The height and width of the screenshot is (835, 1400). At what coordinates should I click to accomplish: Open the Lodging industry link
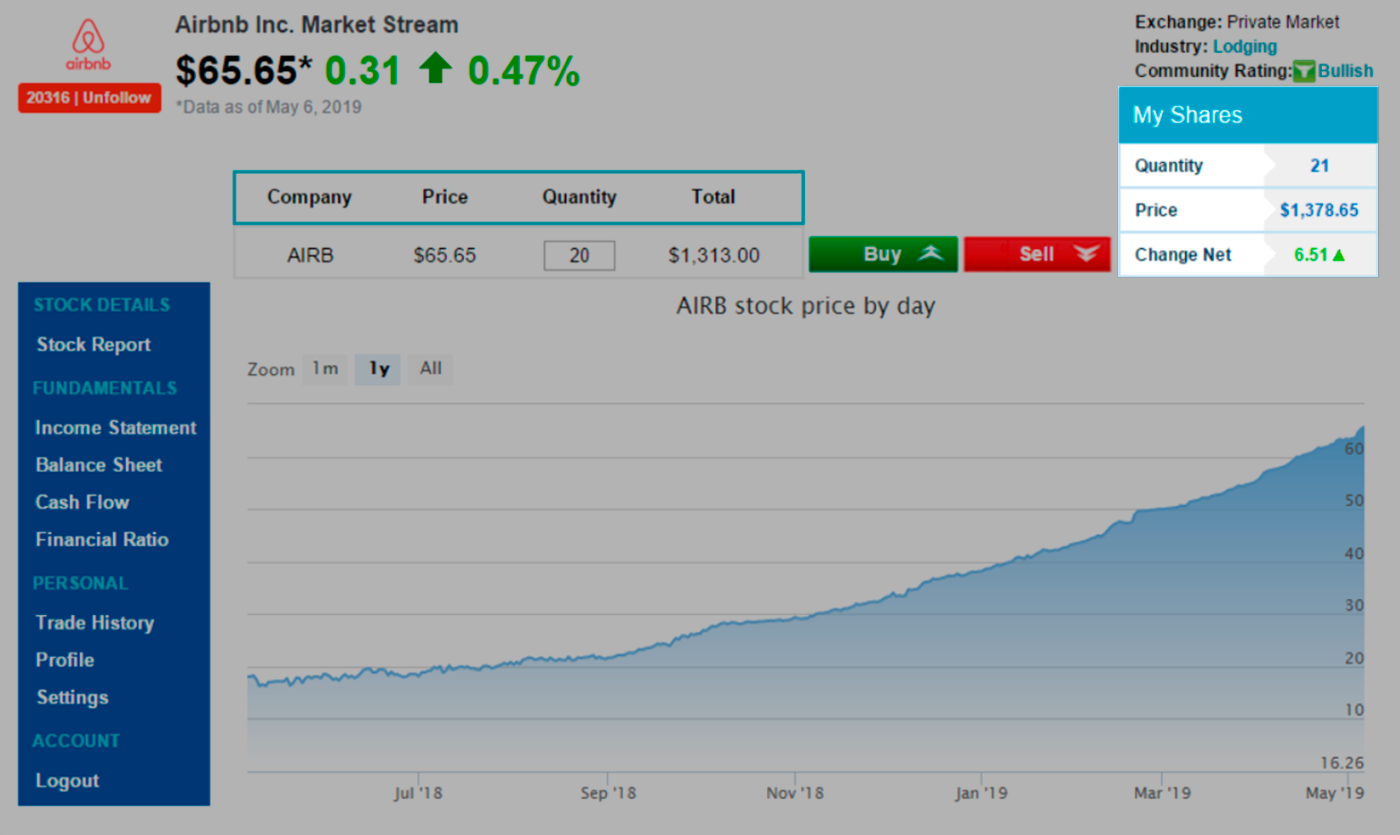pyautogui.click(x=1245, y=47)
